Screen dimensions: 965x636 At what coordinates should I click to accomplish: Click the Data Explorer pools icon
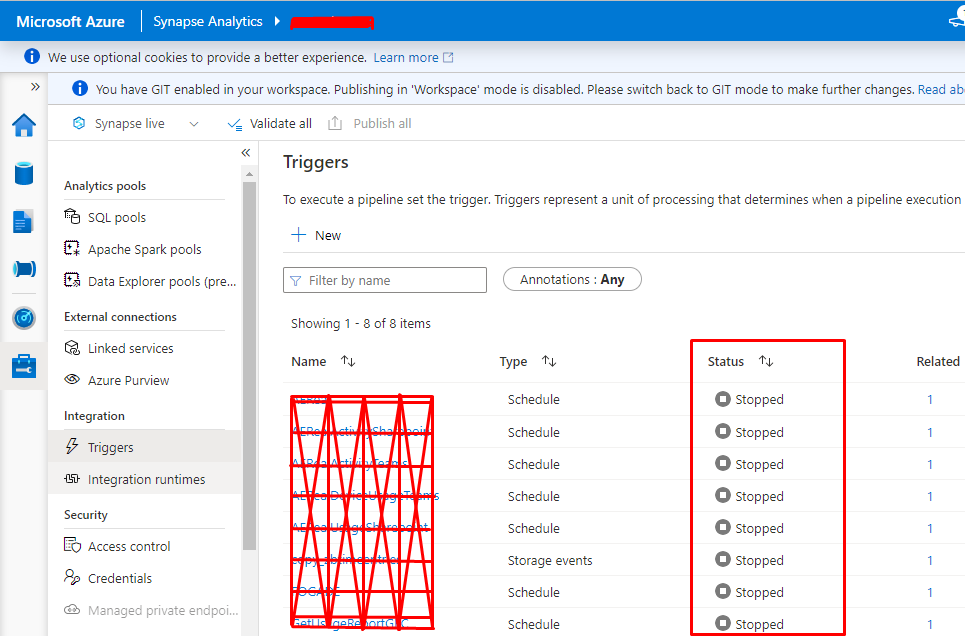click(x=72, y=280)
